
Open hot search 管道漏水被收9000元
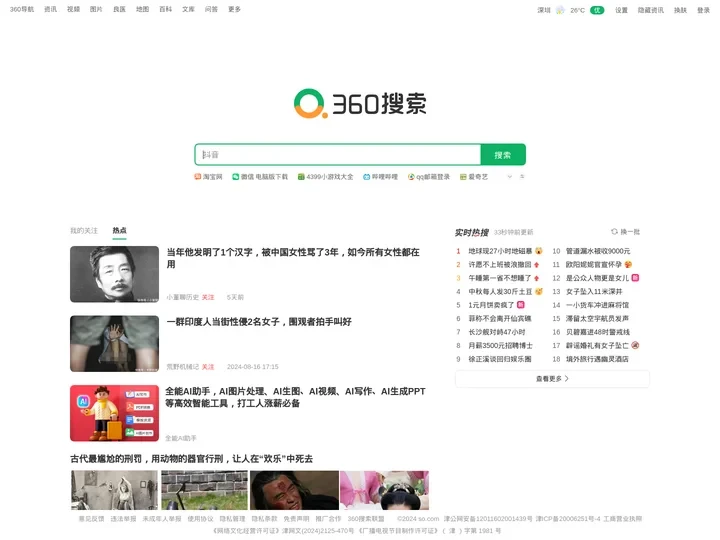(598, 251)
